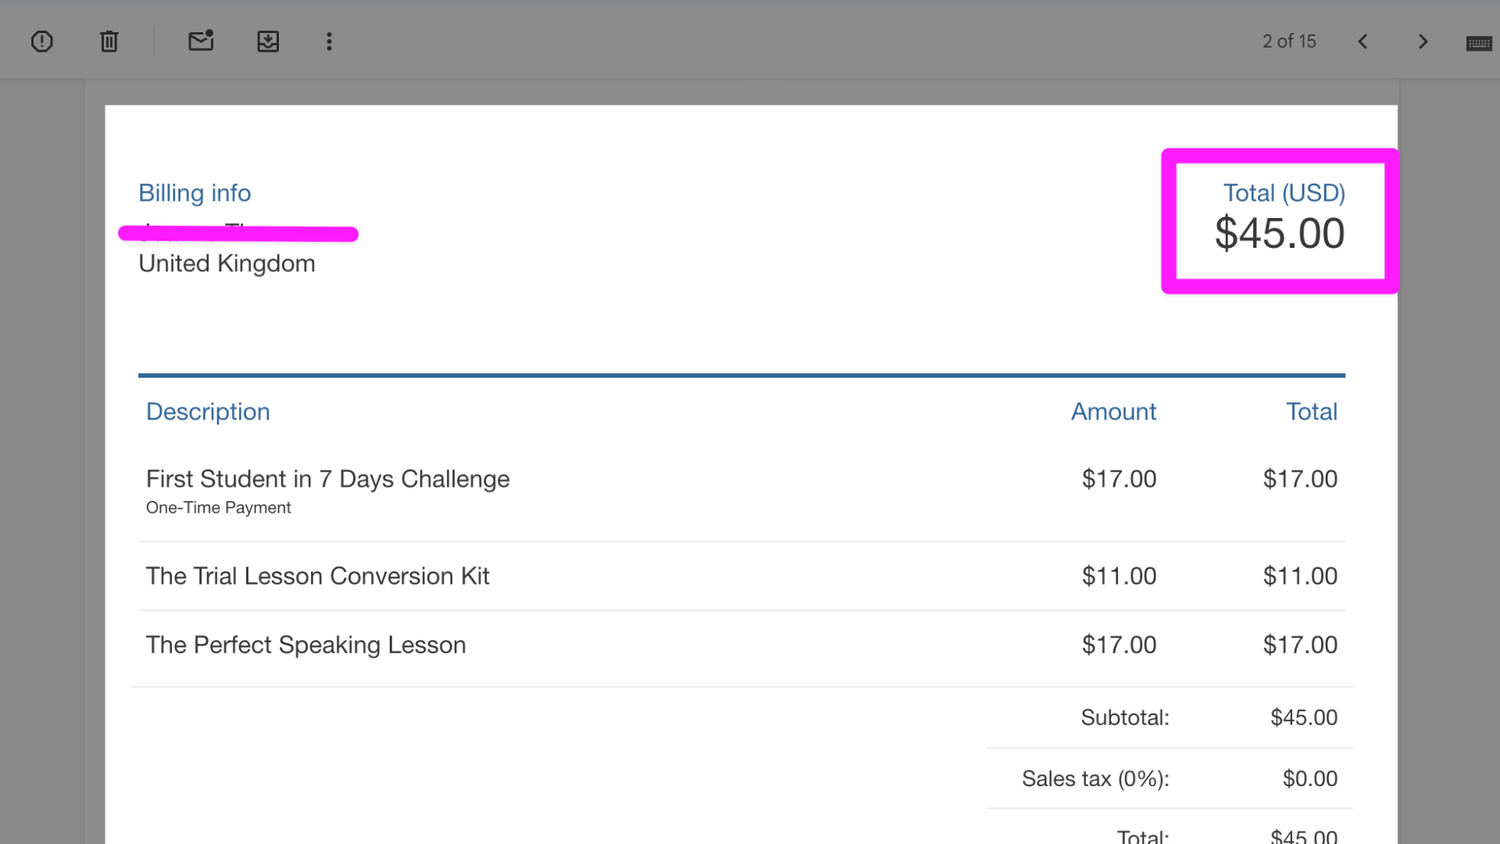Click the large $45.00 total amount
The width and height of the screenshot is (1500, 844).
coord(1279,234)
